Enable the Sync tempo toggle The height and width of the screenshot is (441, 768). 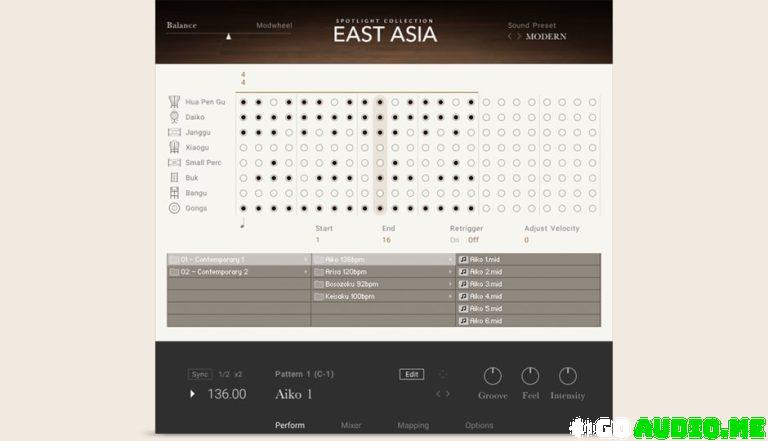pos(200,374)
